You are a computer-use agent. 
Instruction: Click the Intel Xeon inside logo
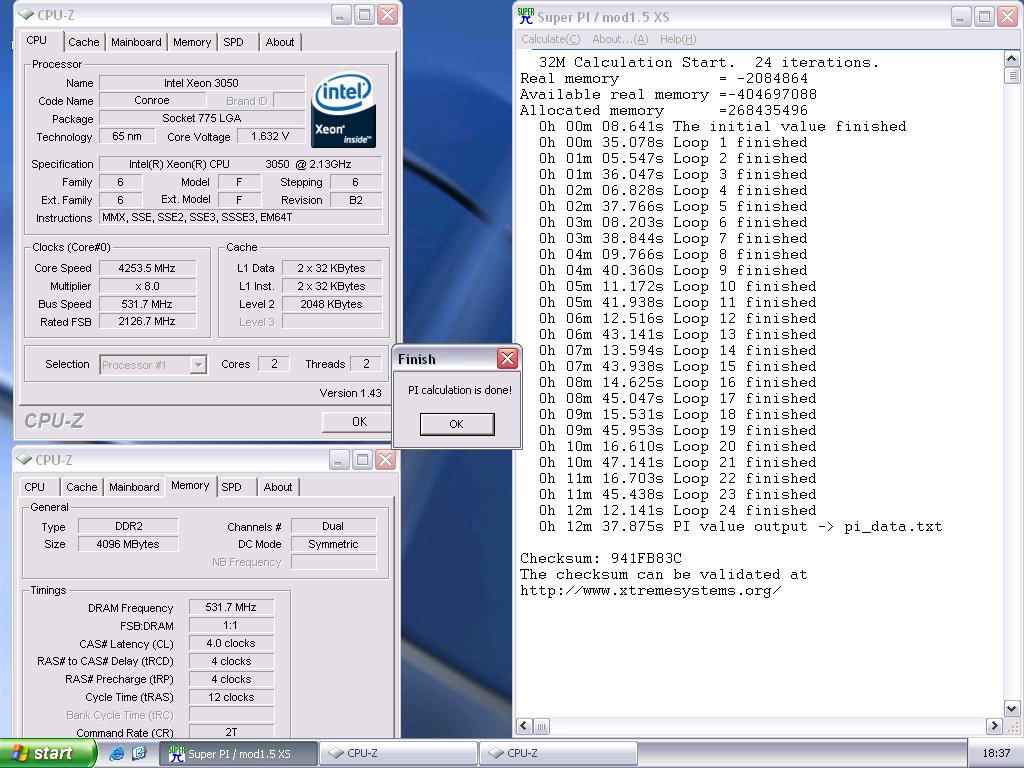point(343,110)
